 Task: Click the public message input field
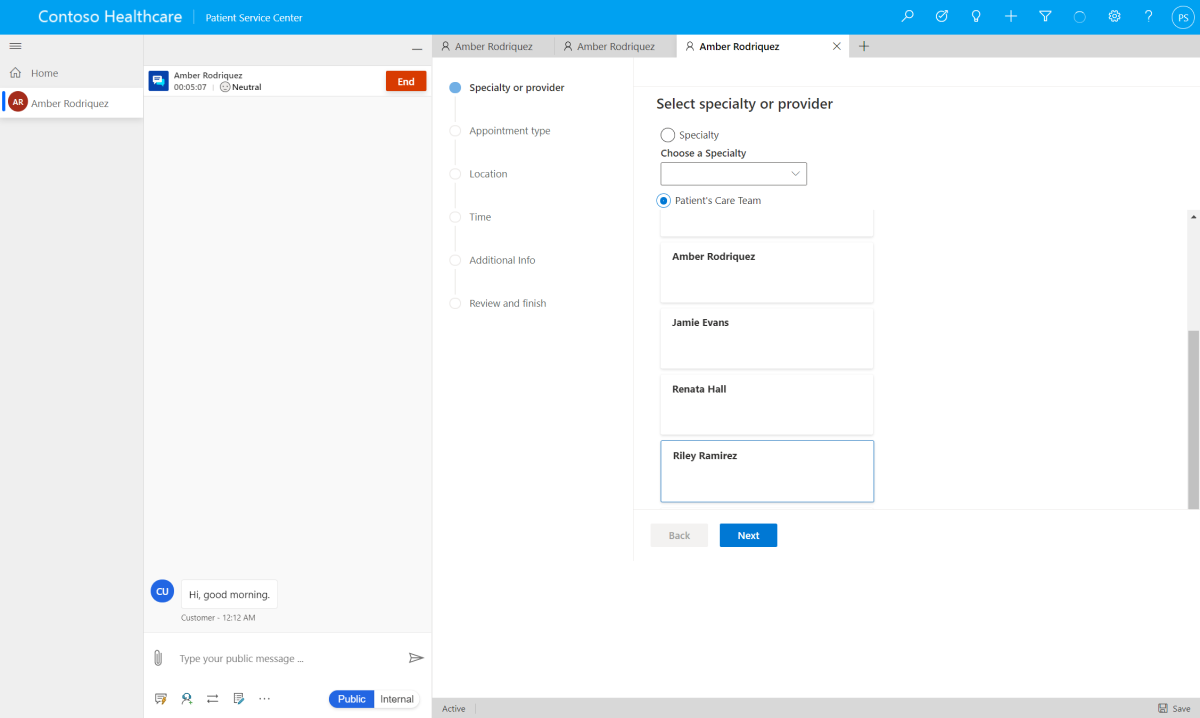[x=287, y=658]
